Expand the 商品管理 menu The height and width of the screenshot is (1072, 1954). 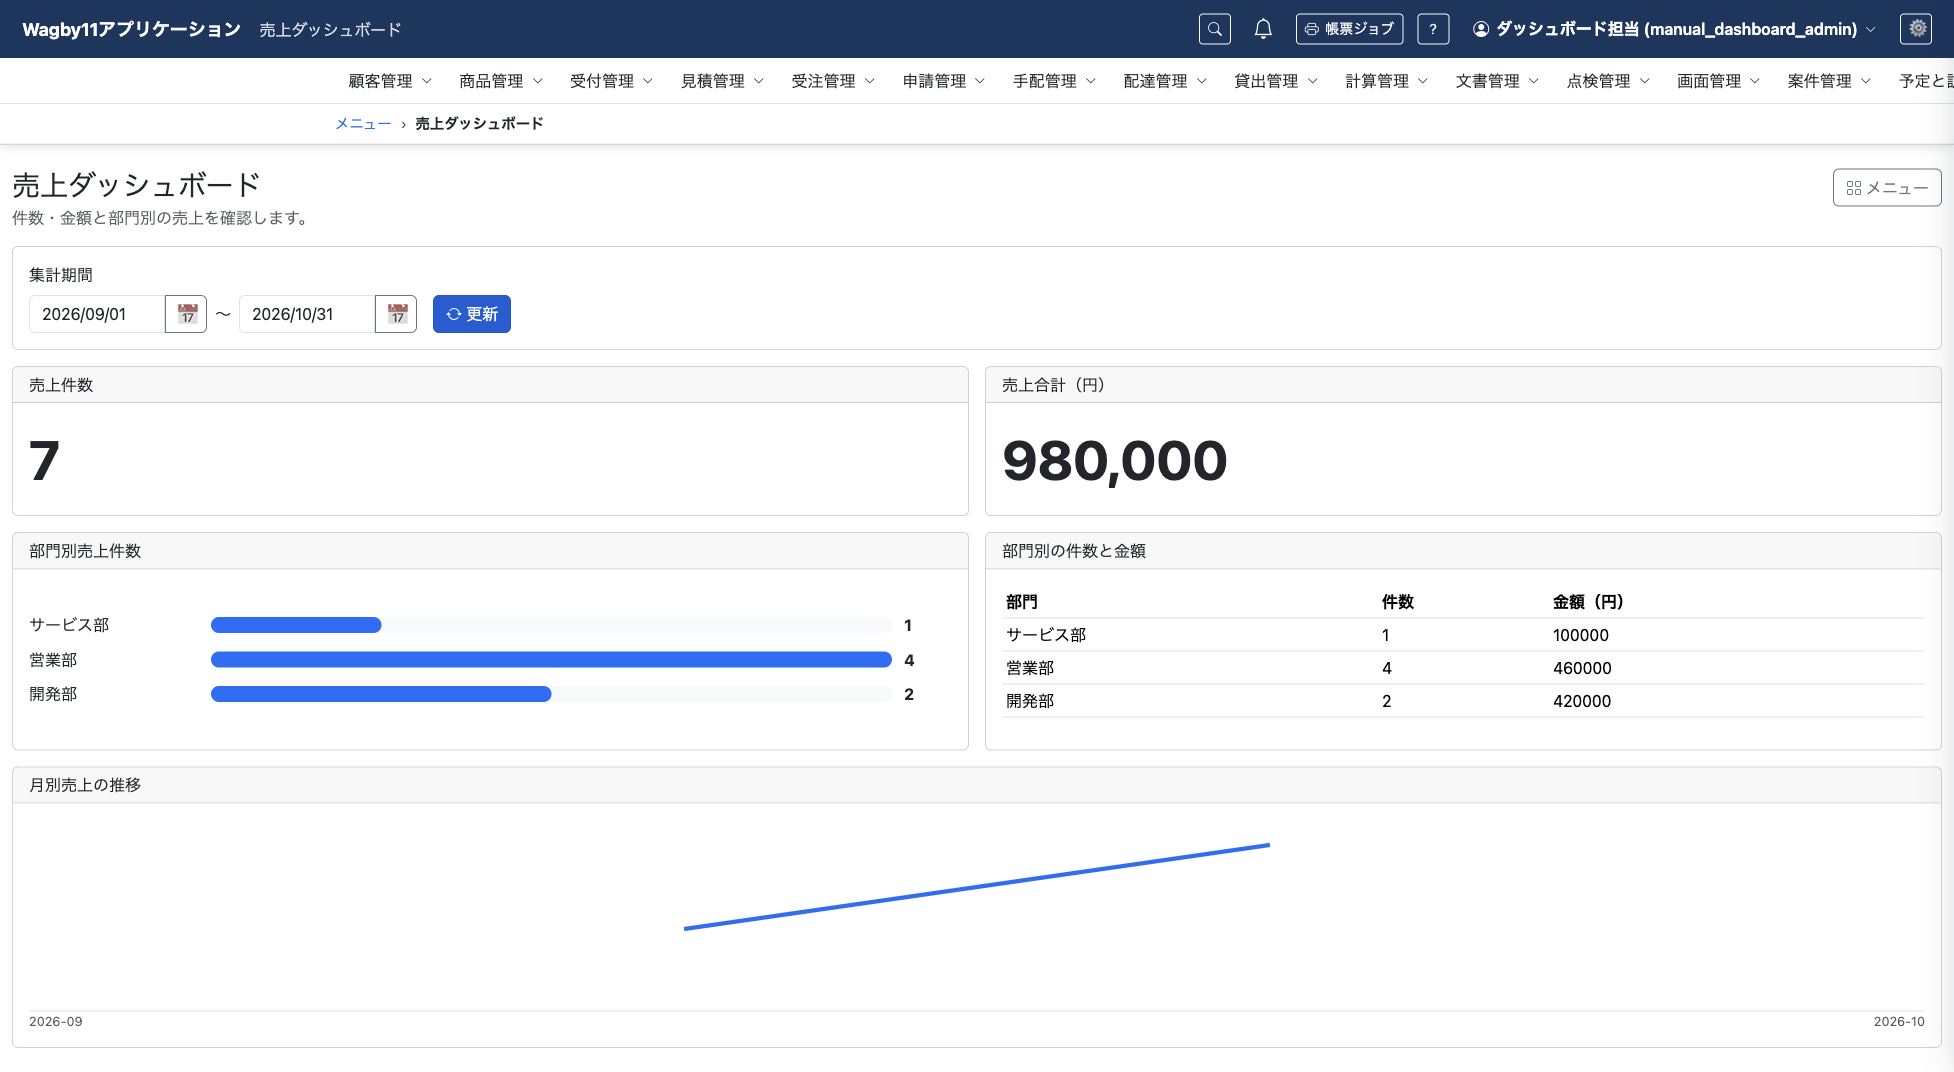click(x=501, y=81)
